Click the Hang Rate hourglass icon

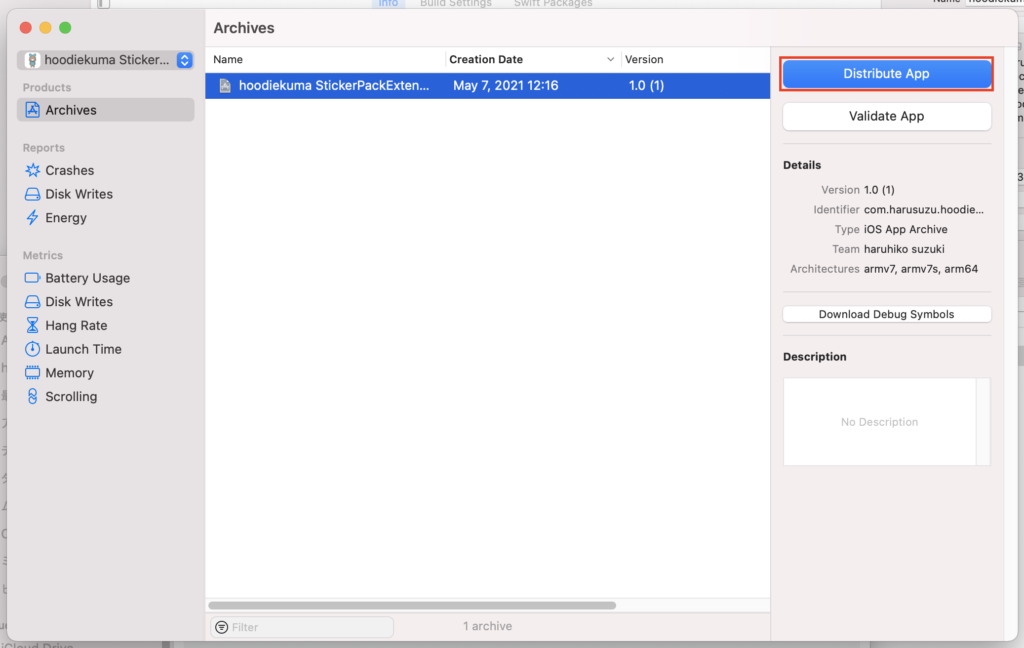[32, 325]
